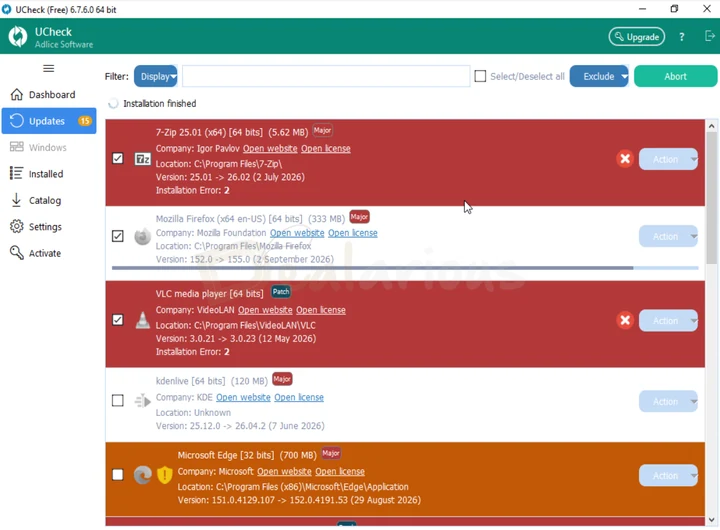Click the Updates refresh icon in sidebar
This screenshot has width=720, height=530.
pyautogui.click(x=17, y=121)
